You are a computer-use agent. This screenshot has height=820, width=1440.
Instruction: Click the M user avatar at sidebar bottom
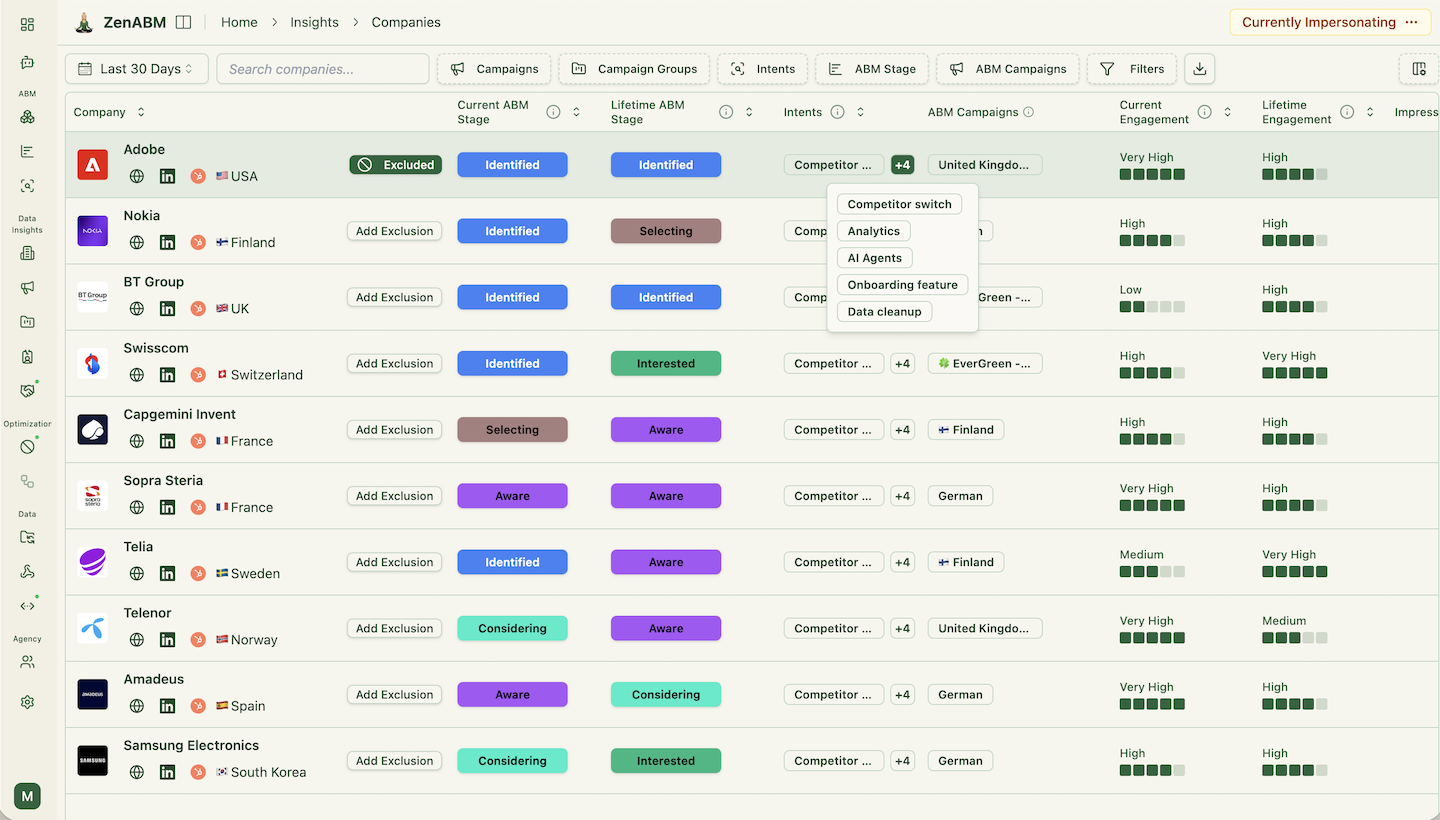[26, 796]
